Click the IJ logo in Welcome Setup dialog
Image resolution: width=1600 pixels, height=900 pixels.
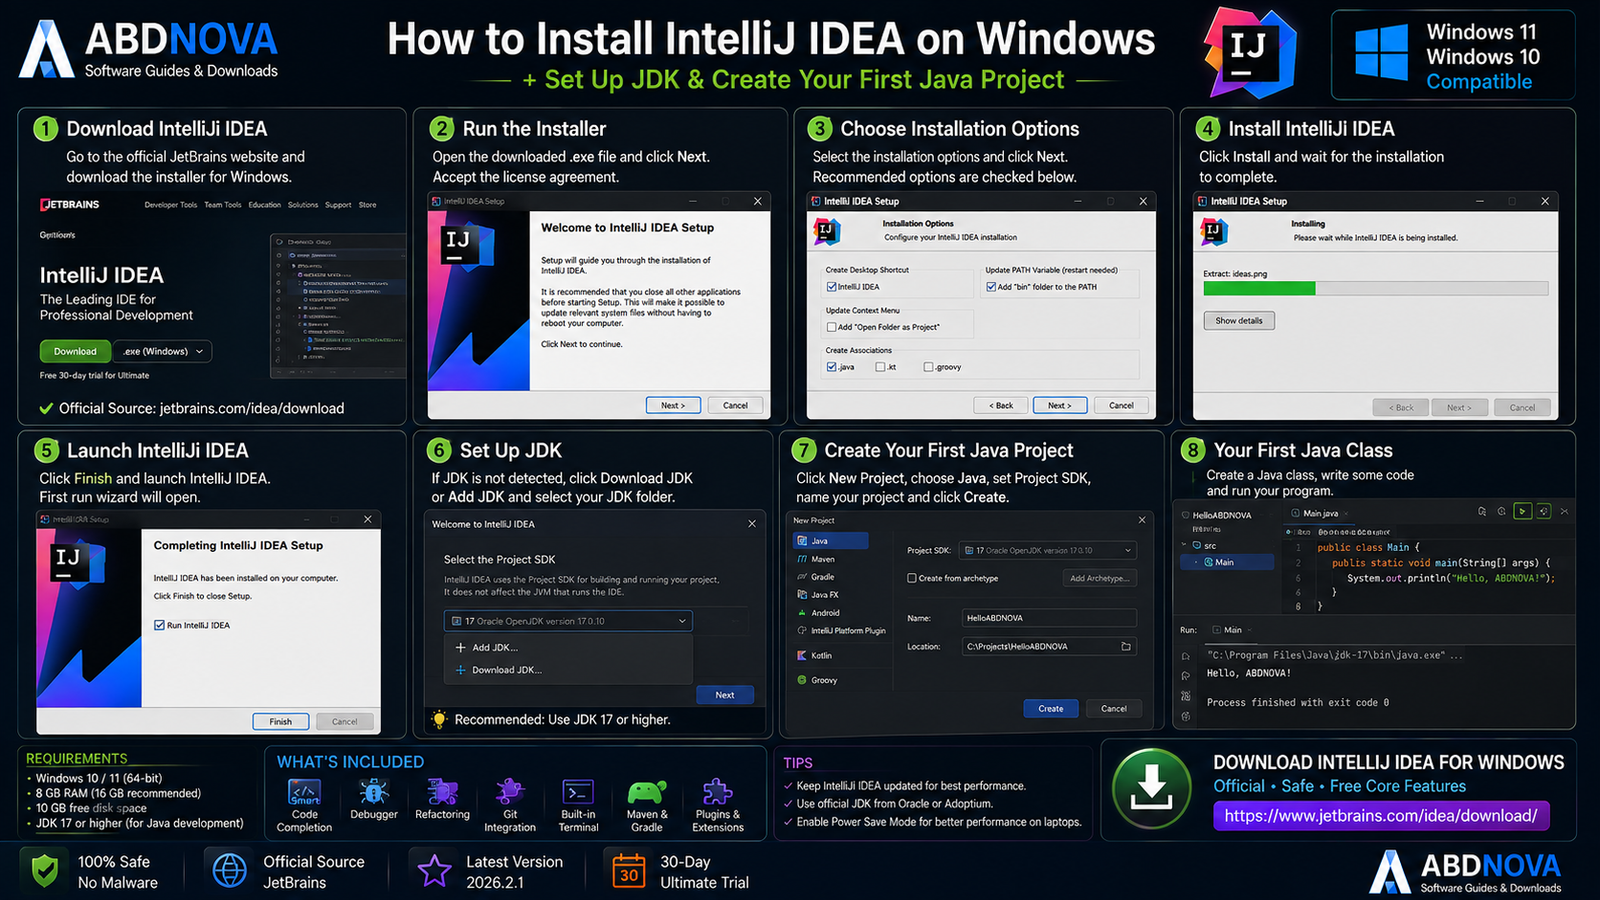pyautogui.click(x=467, y=243)
